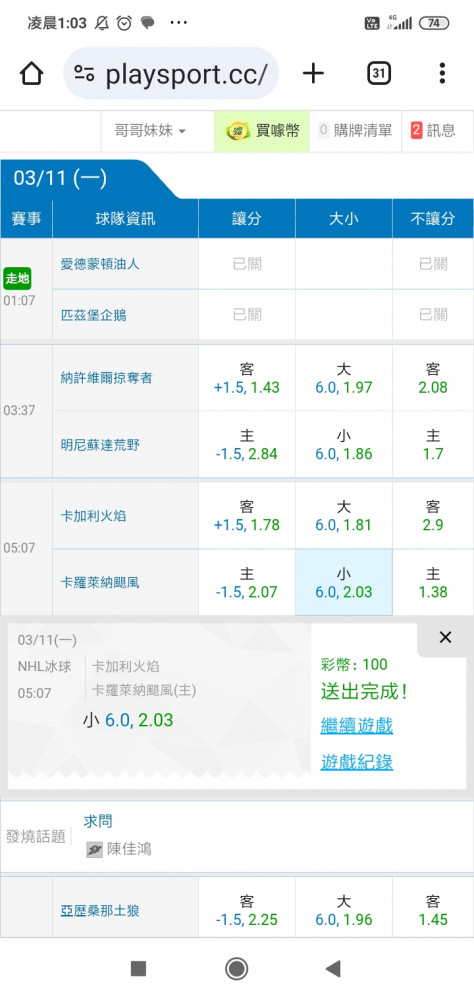Tap the Android back navigation button
Viewport: 474px width, 1000px height.
coord(333,969)
